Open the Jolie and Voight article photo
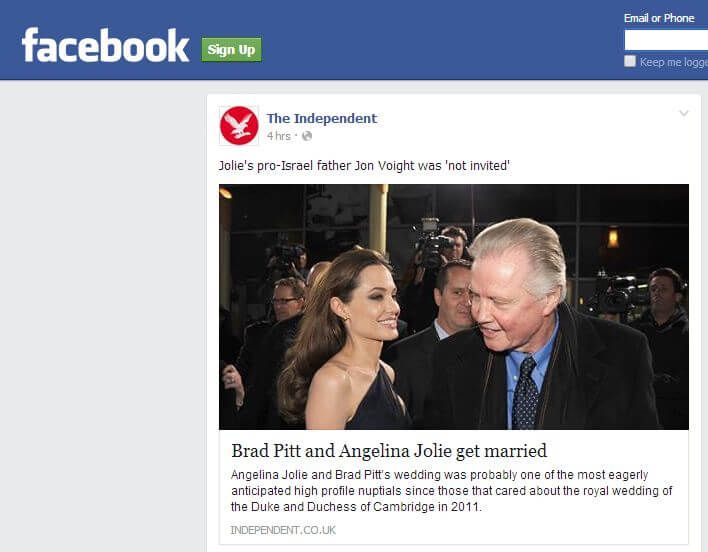Image resolution: width=708 pixels, height=552 pixels. [x=454, y=306]
